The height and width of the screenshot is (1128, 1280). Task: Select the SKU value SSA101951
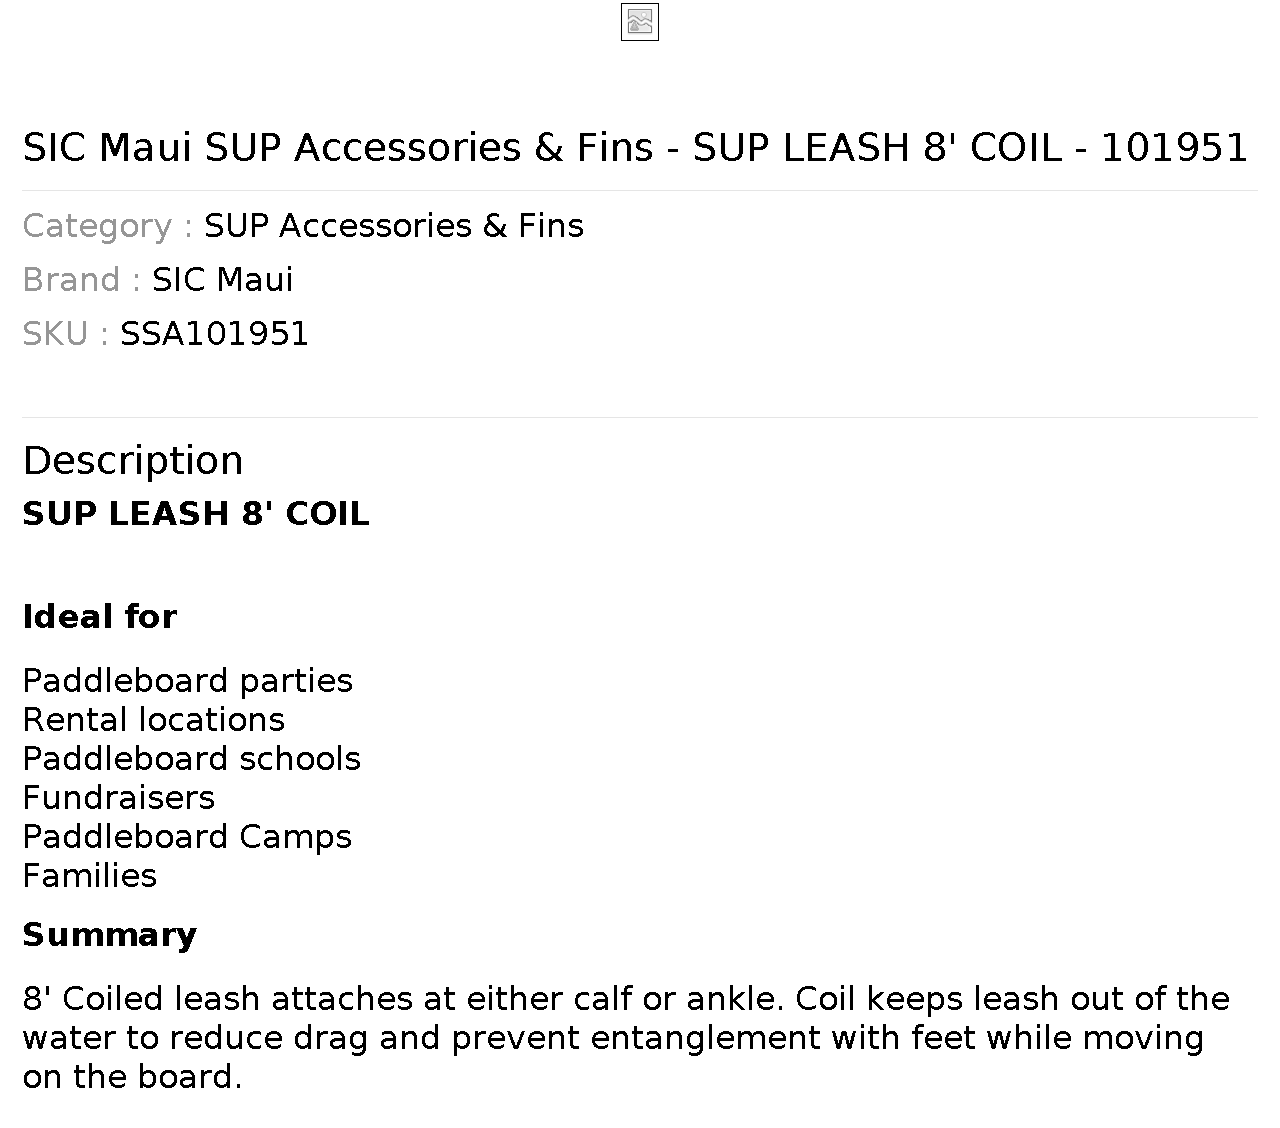[x=214, y=334]
